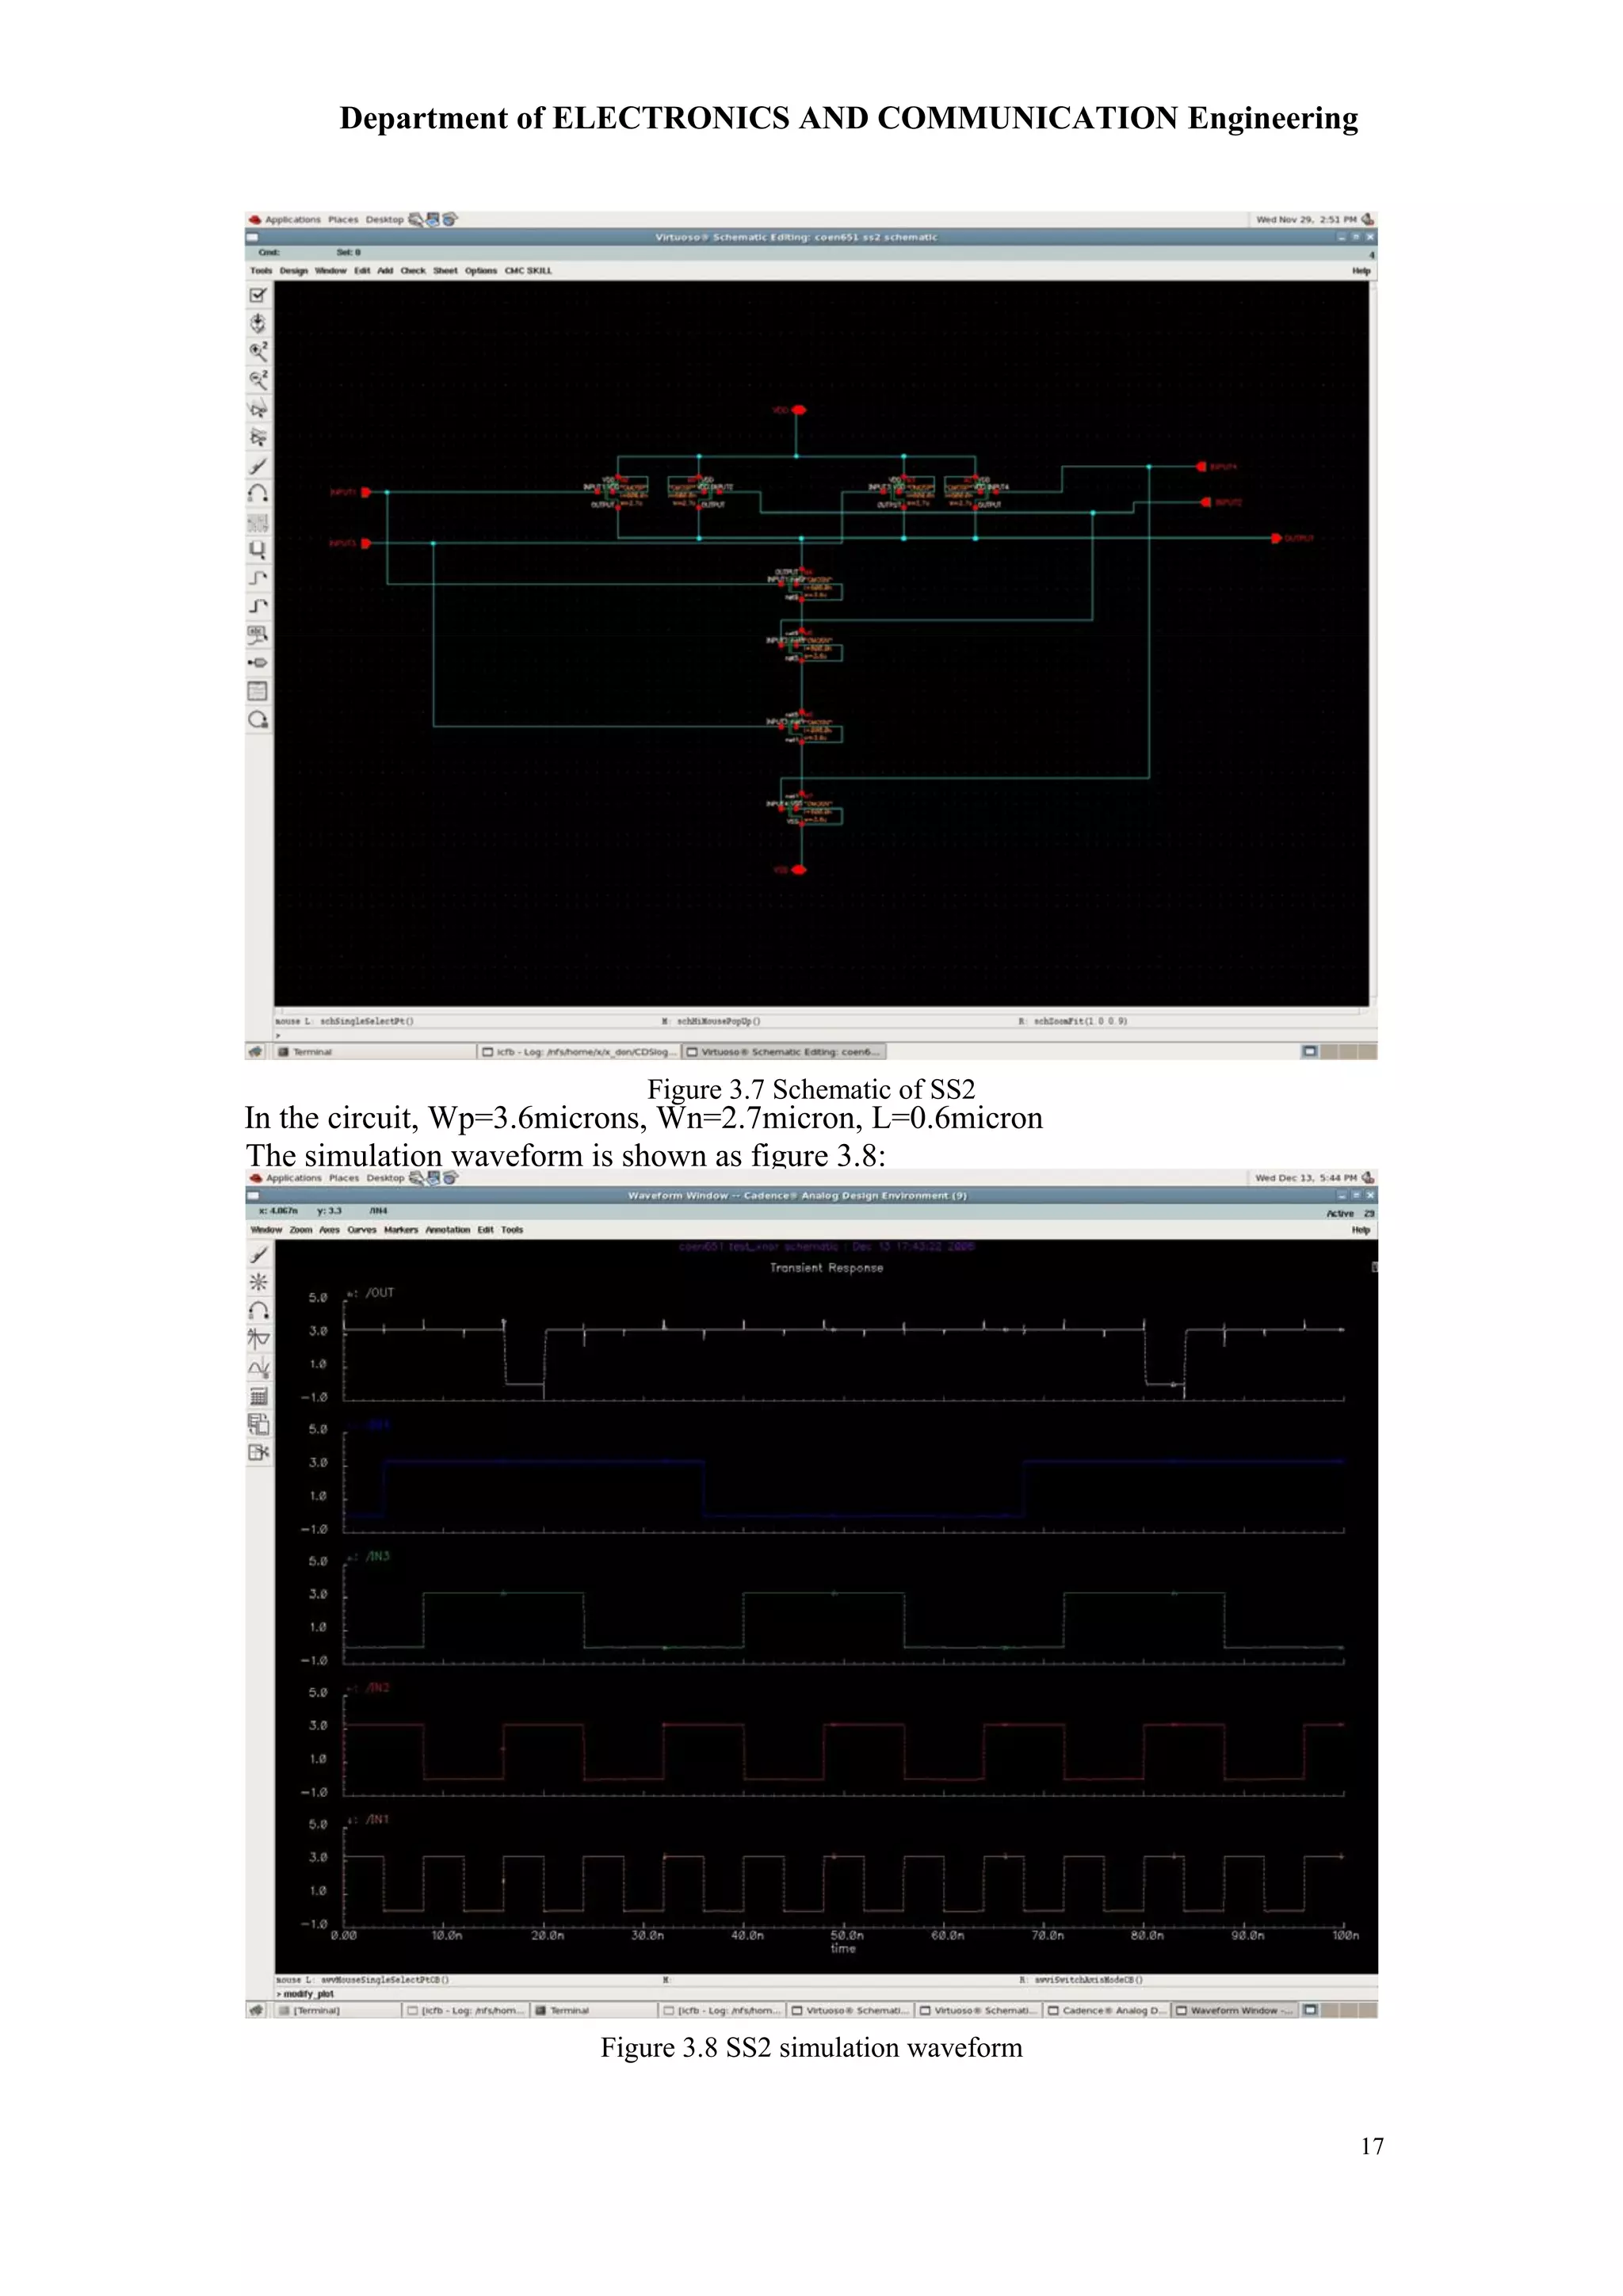Click the Zoom Out by 2 icon
Image resolution: width=1623 pixels, height=2296 pixels.
(258, 380)
